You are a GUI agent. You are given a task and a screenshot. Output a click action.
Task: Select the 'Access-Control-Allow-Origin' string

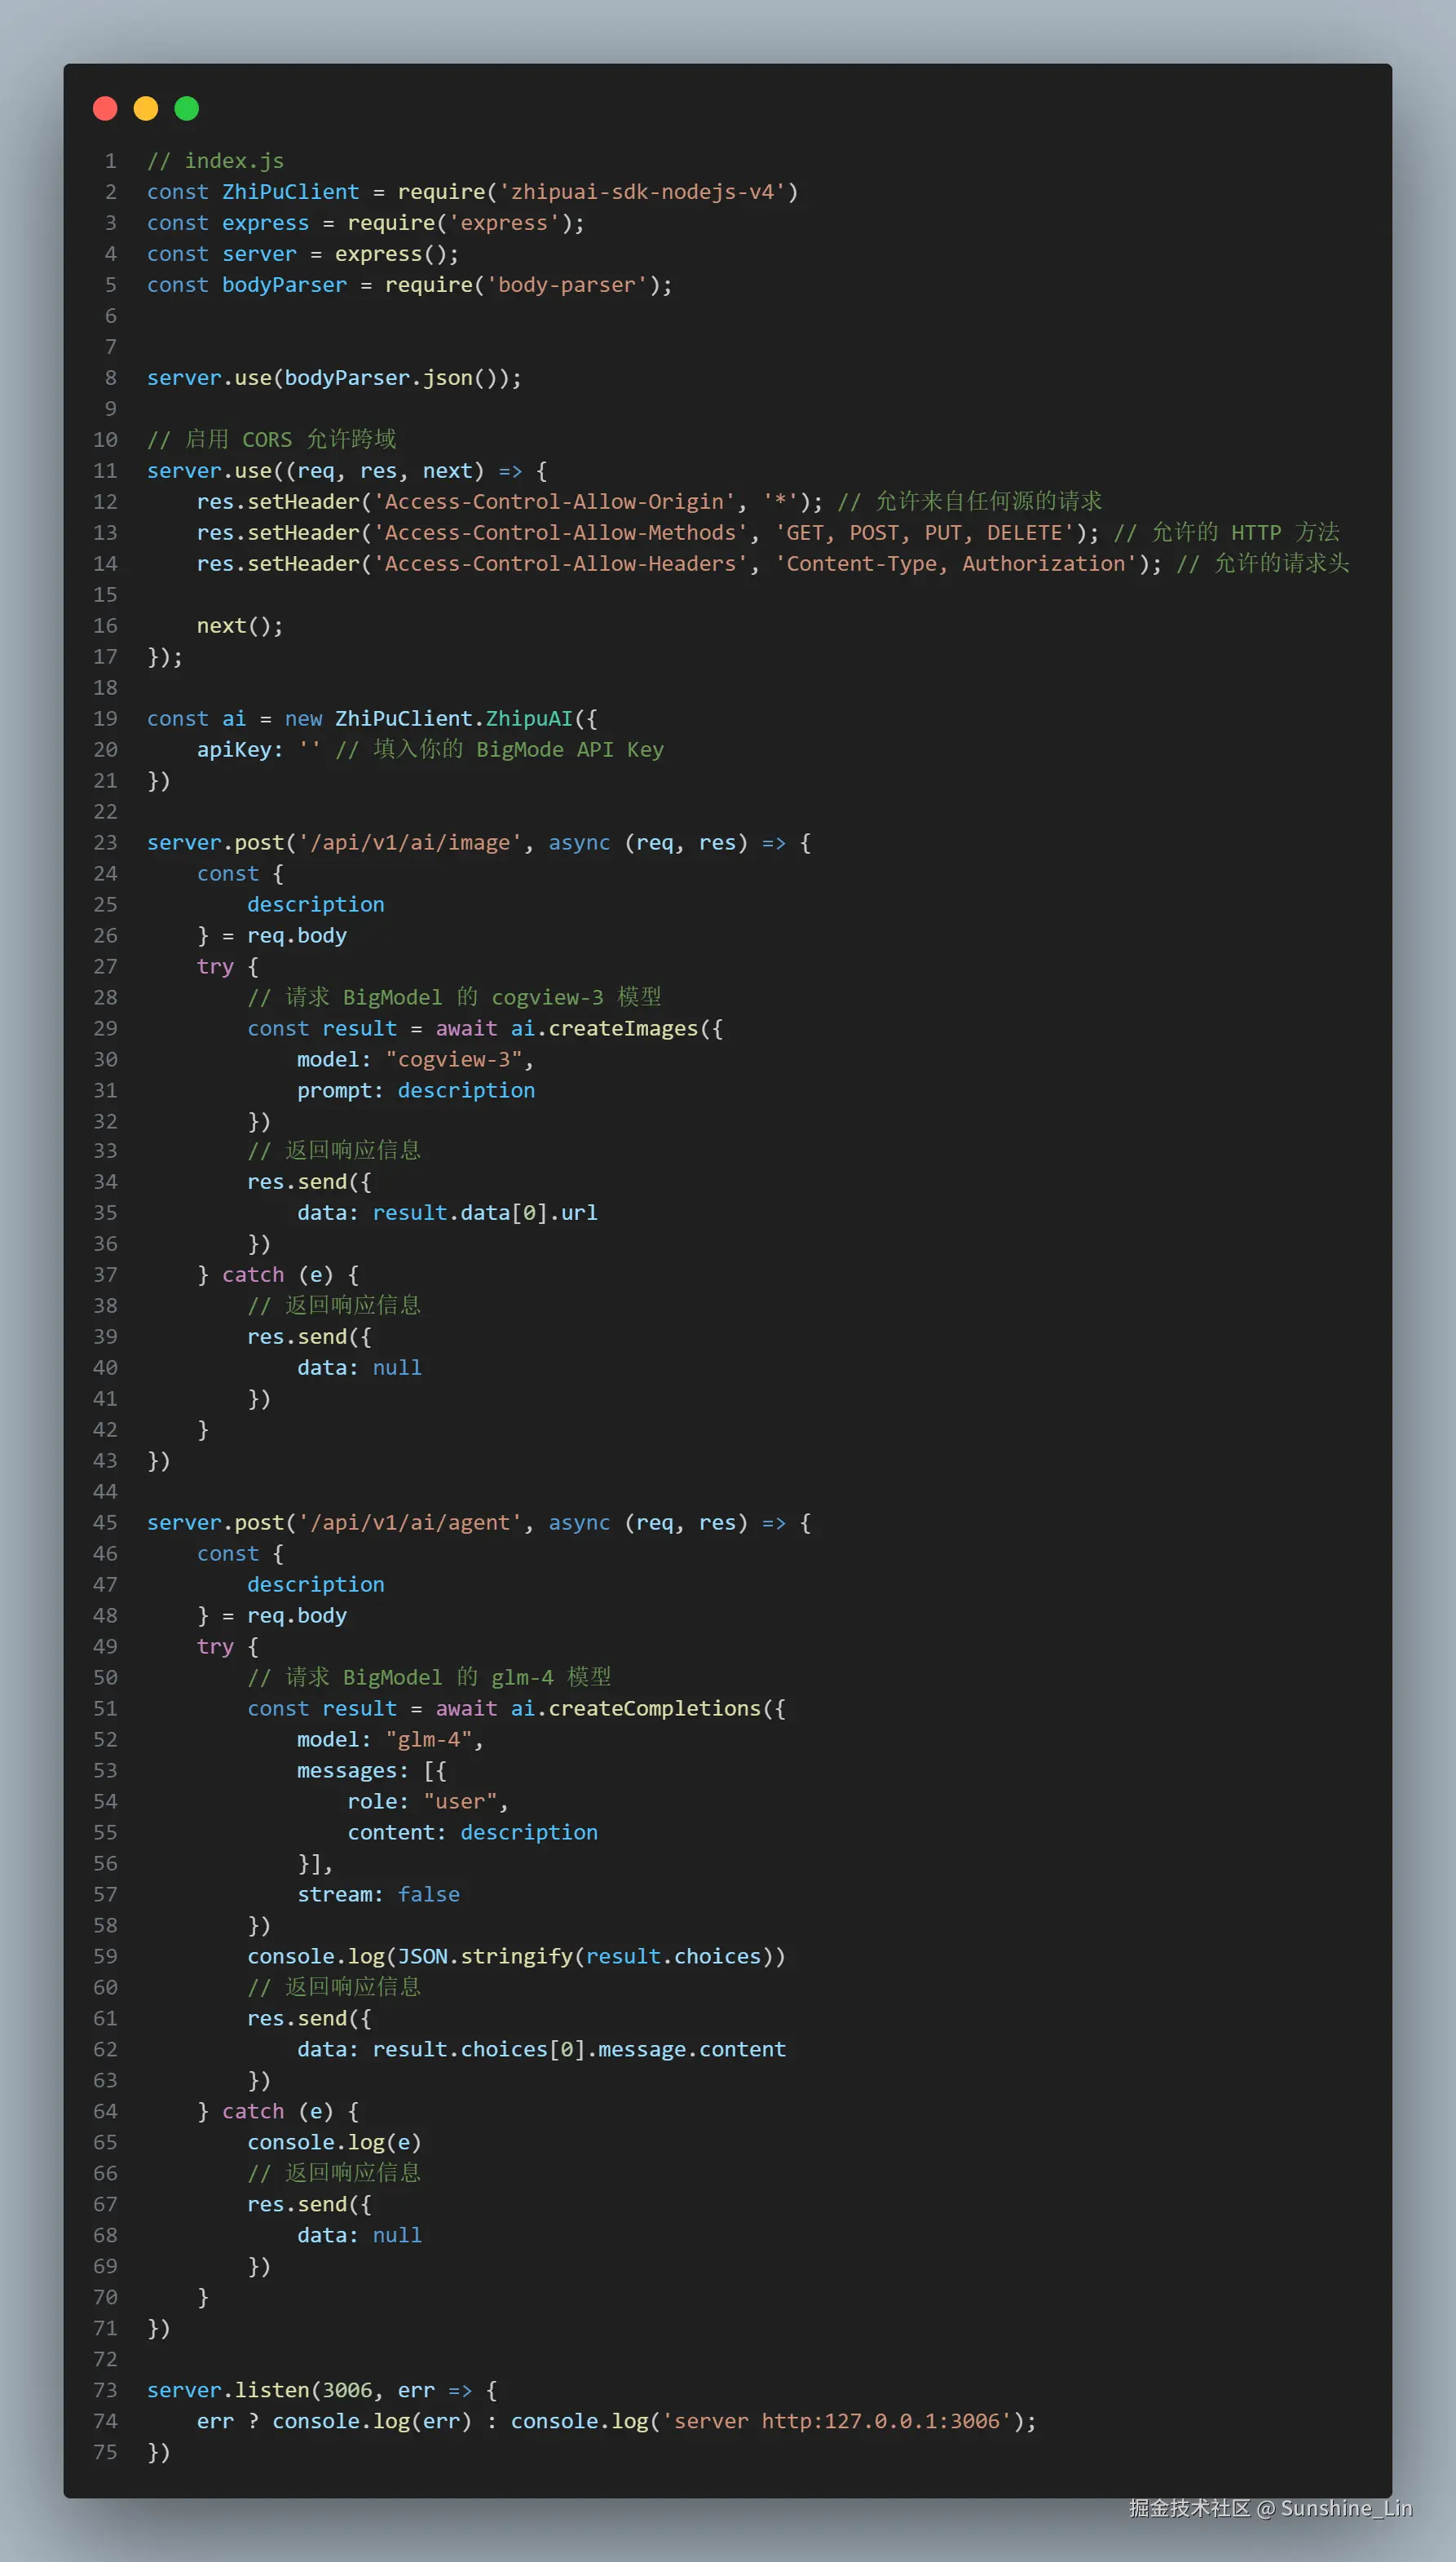click(x=554, y=502)
